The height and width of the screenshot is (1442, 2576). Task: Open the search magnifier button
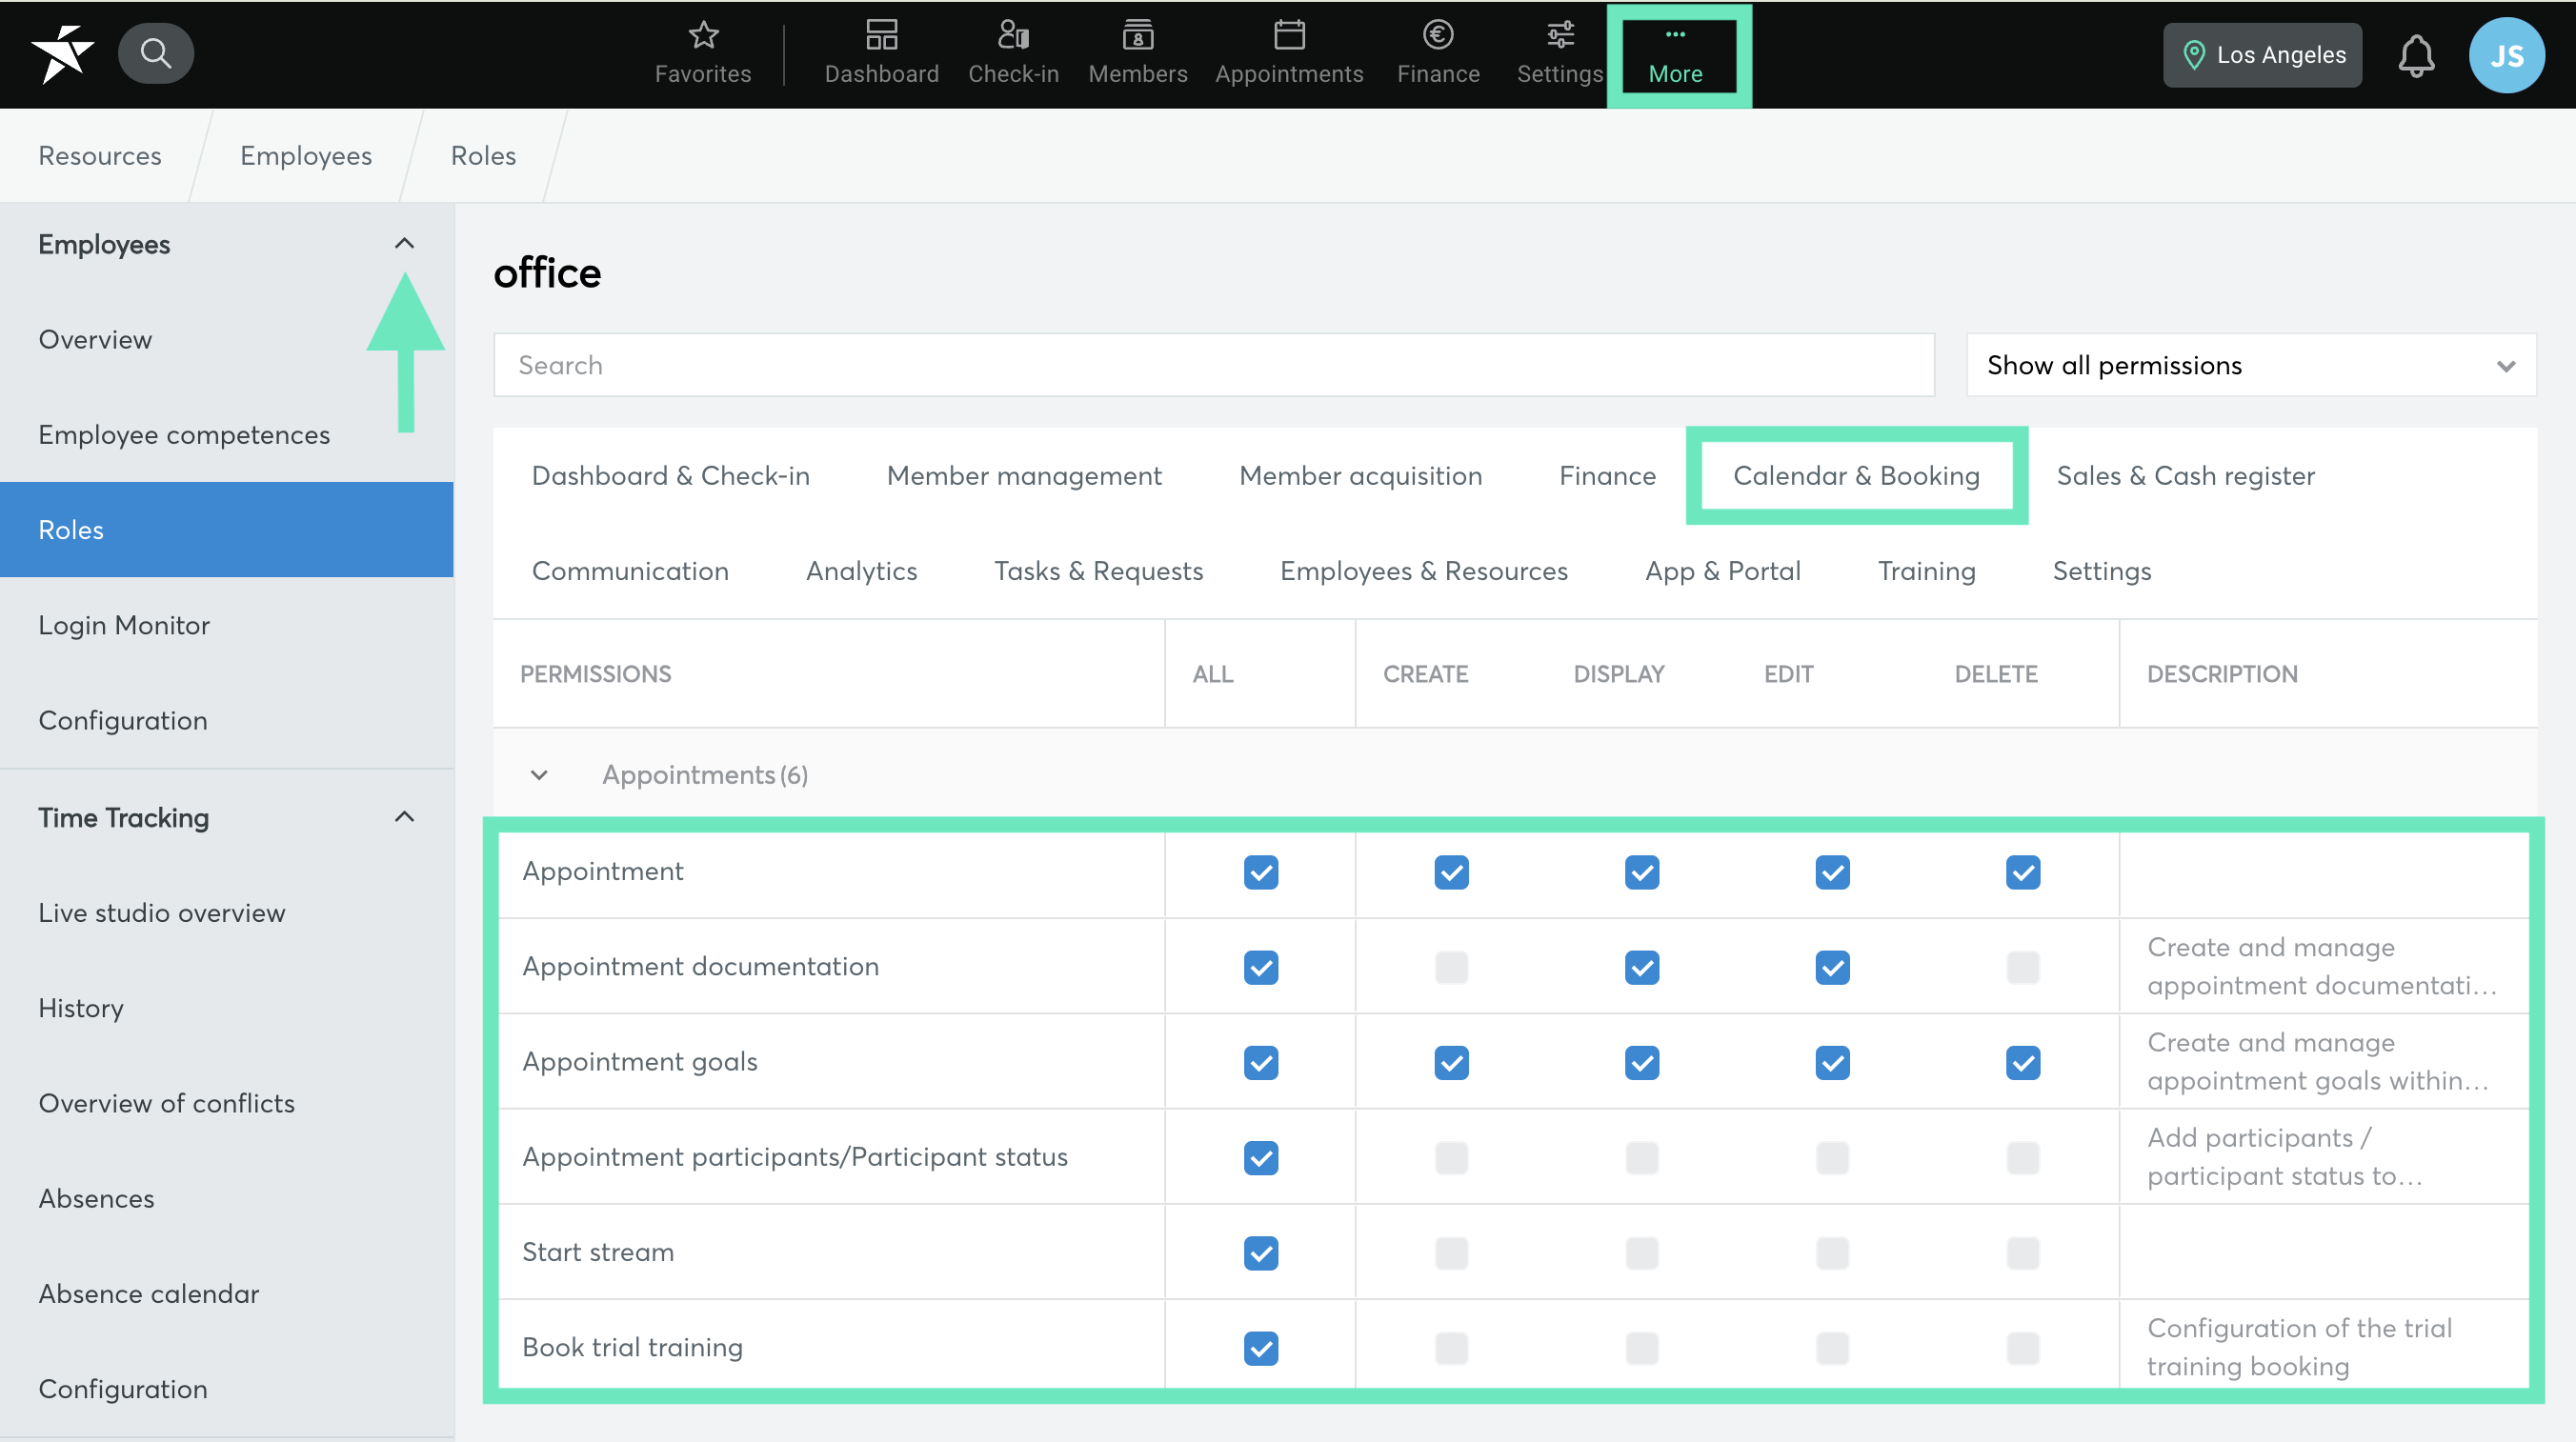click(x=156, y=53)
